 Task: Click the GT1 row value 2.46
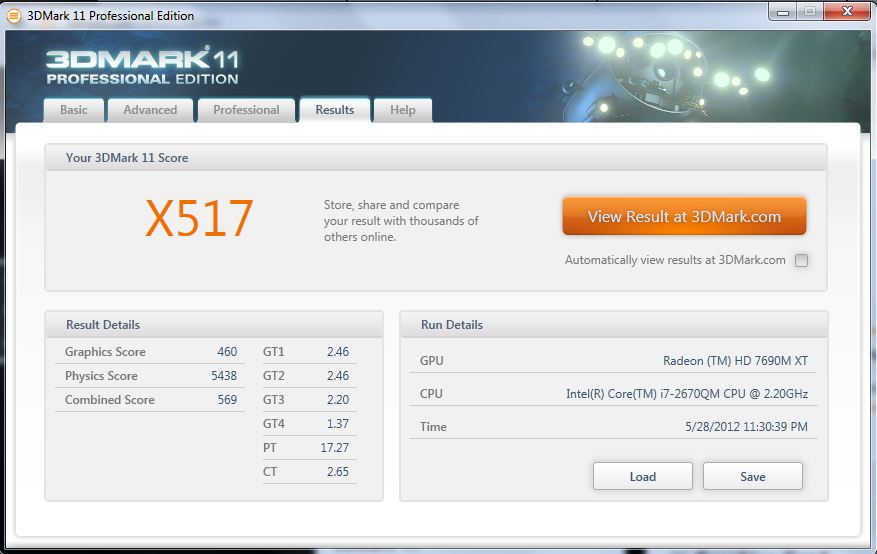tap(338, 352)
